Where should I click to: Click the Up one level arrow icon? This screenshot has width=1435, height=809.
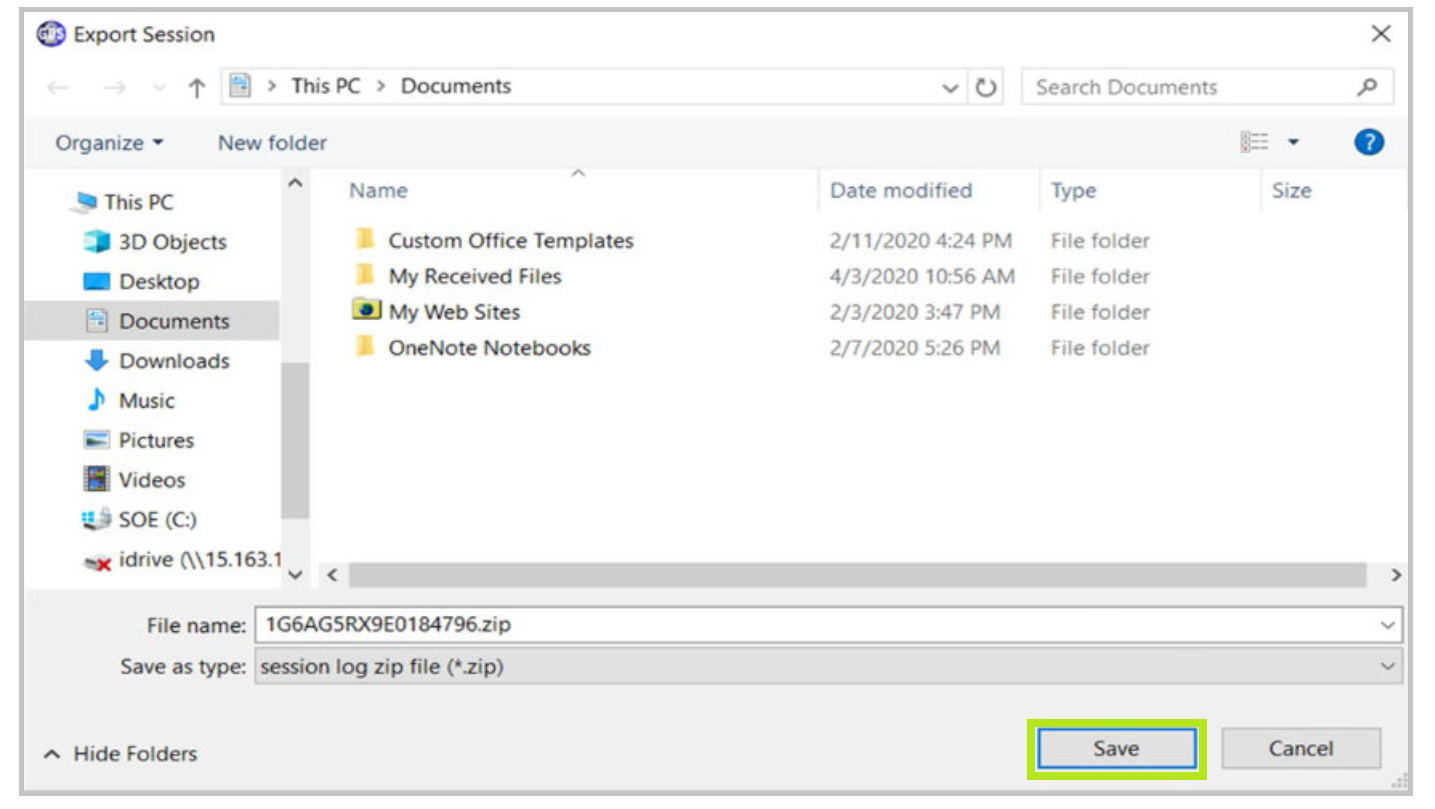pyautogui.click(x=196, y=88)
